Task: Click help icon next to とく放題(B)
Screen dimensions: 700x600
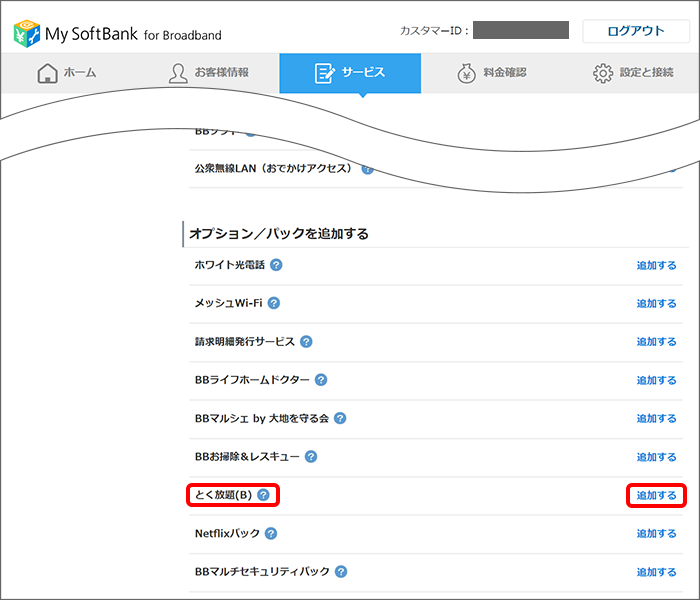Action: [x=263, y=495]
